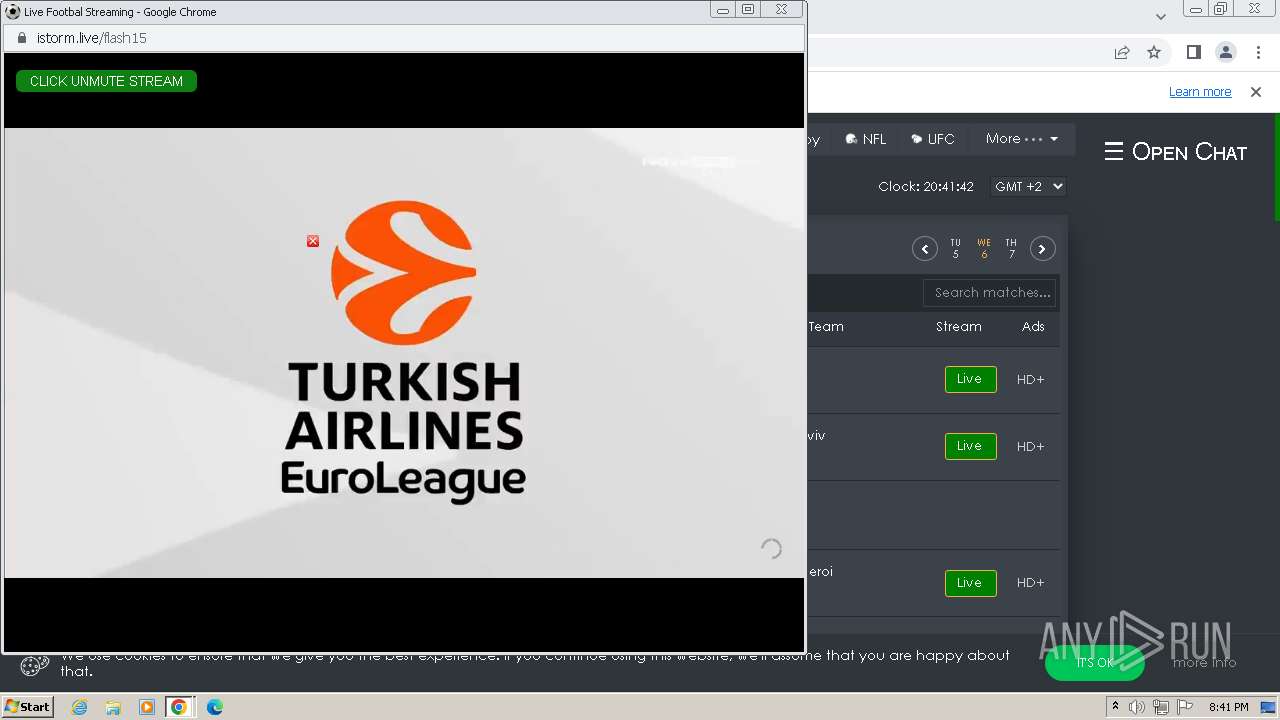The height and width of the screenshot is (720, 1280).
Task: Click the CLICK UNMUTE STREAM button
Action: pyautogui.click(x=106, y=81)
